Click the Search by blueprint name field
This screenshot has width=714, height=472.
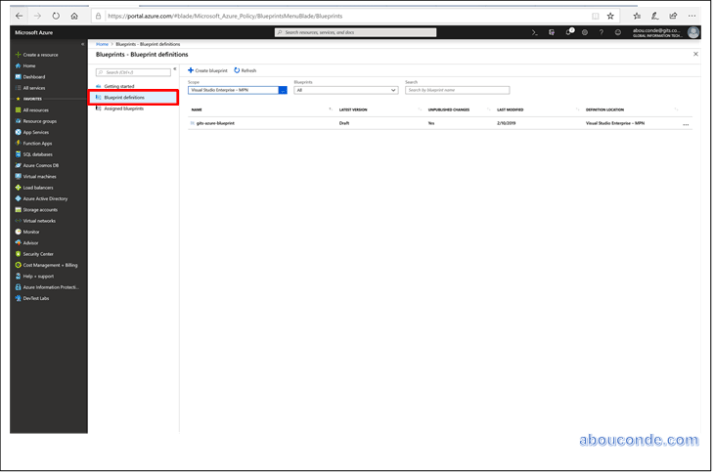coord(456,90)
